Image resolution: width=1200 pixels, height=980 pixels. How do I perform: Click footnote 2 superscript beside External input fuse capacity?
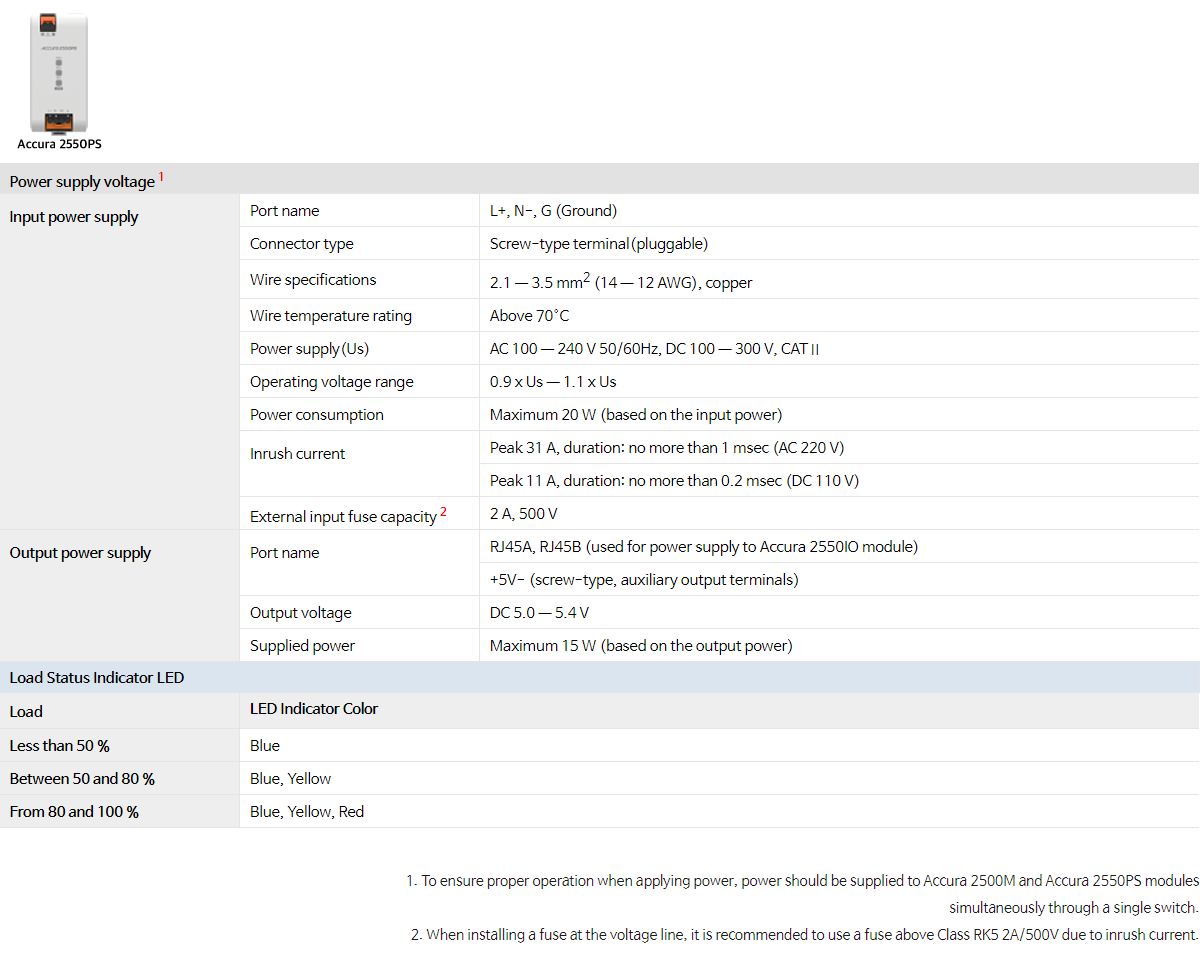point(443,512)
